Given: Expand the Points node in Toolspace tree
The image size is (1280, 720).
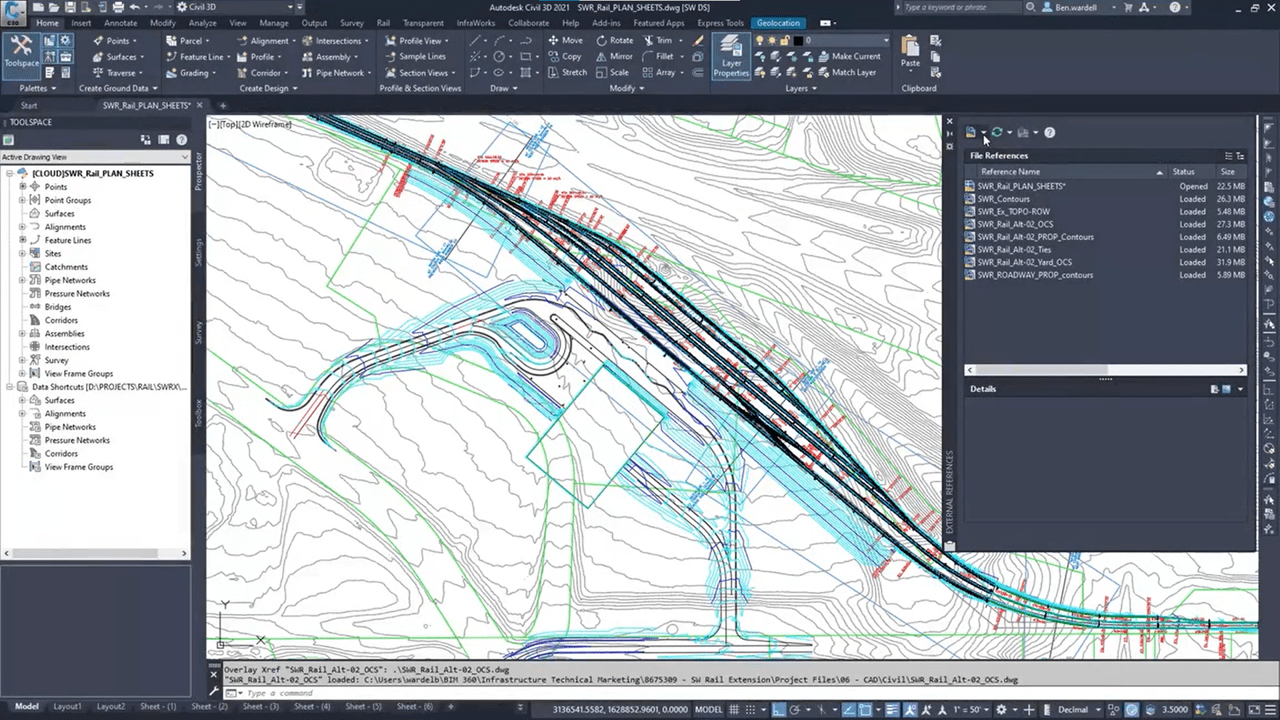Looking at the screenshot, I should 22,187.
